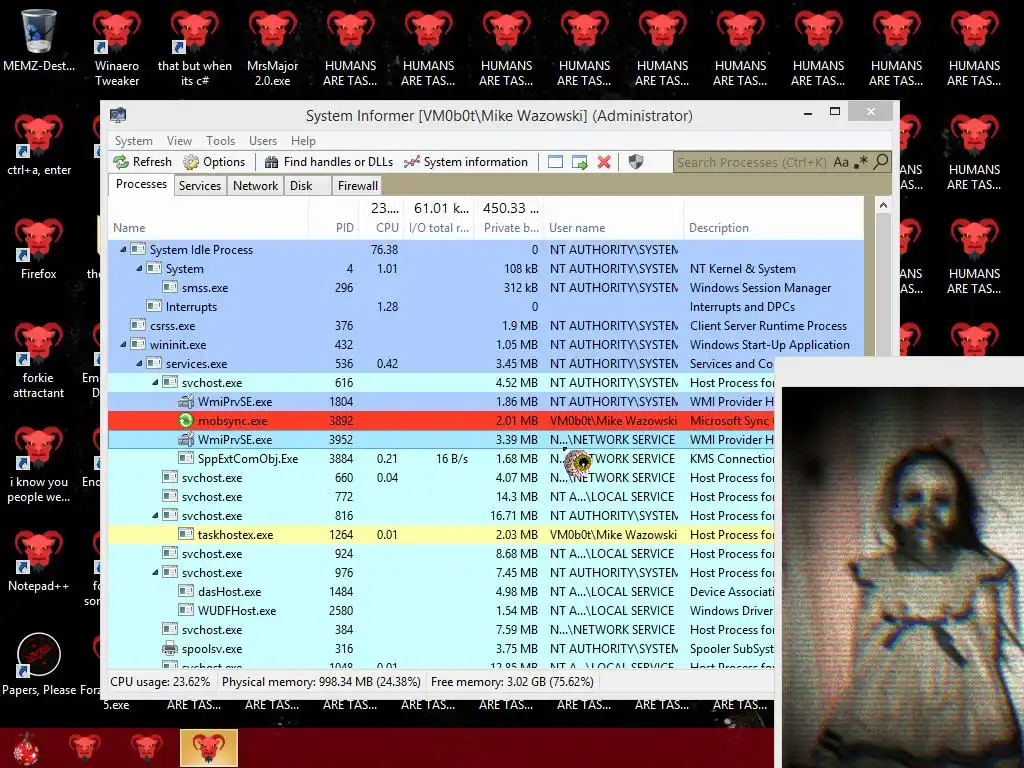Collapse svchost.exe PID 816 node
This screenshot has width=1024, height=768.
[155, 515]
